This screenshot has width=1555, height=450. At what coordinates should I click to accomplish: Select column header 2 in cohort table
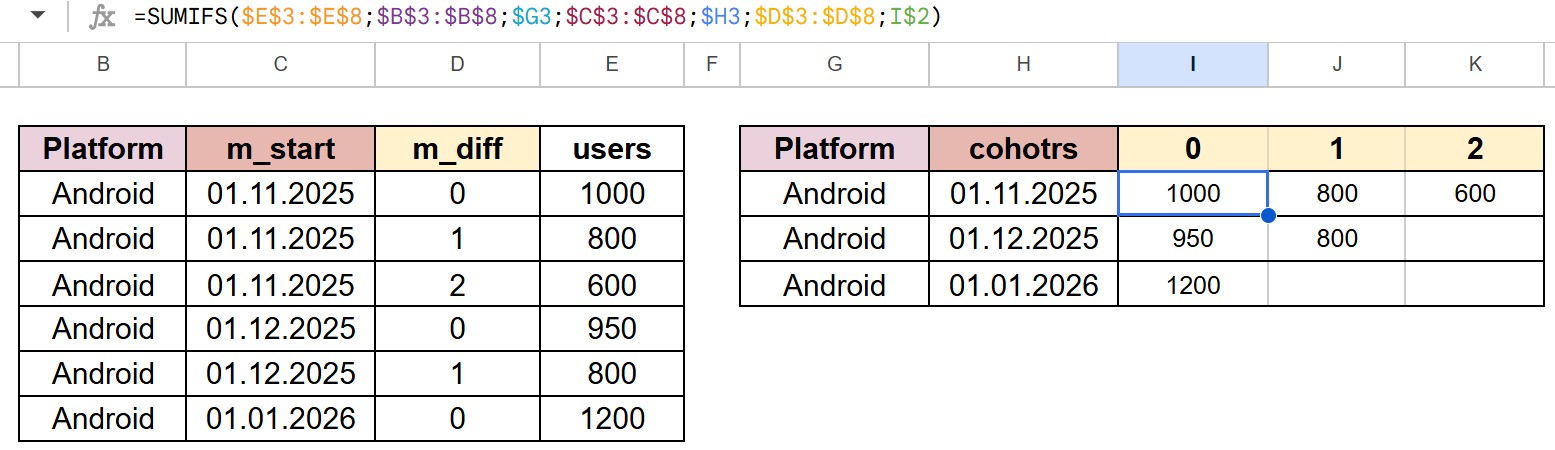click(x=1474, y=149)
